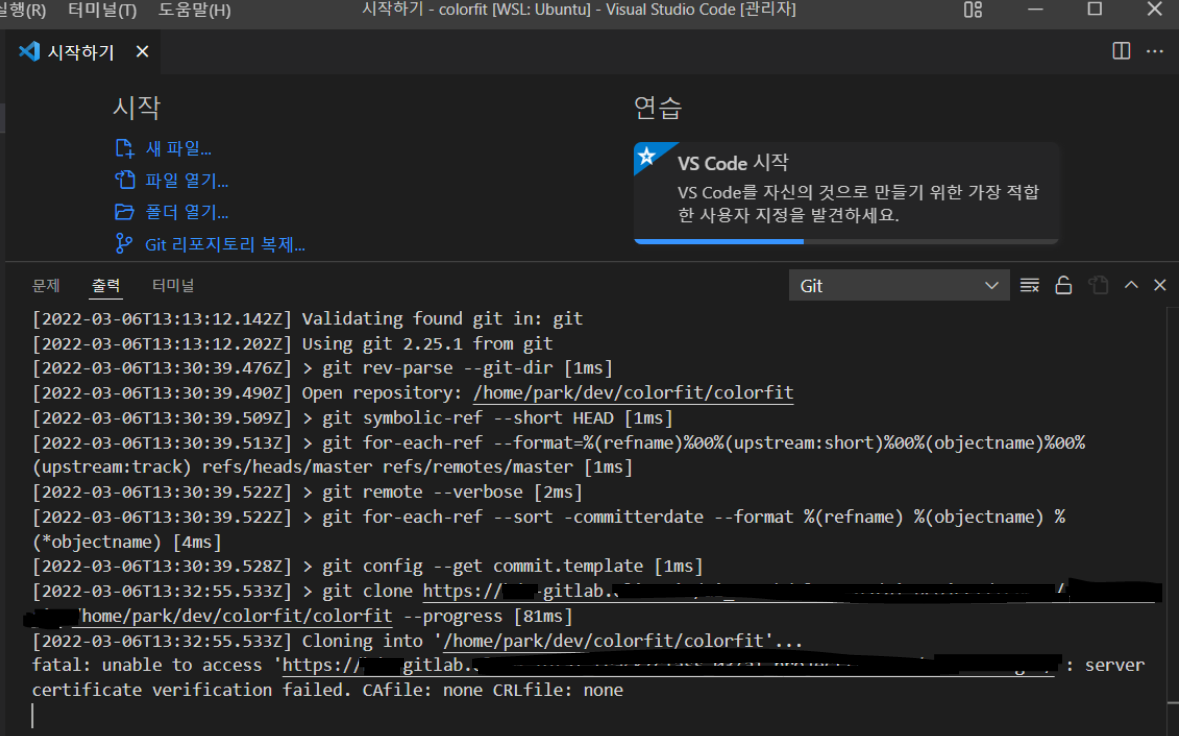Click the path link in the Cloning into line
The width and height of the screenshot is (1179, 736).
(x=603, y=641)
